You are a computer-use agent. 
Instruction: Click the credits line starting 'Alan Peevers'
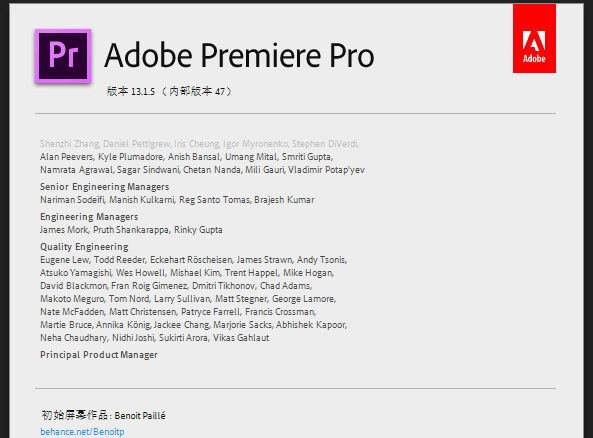(x=186, y=157)
